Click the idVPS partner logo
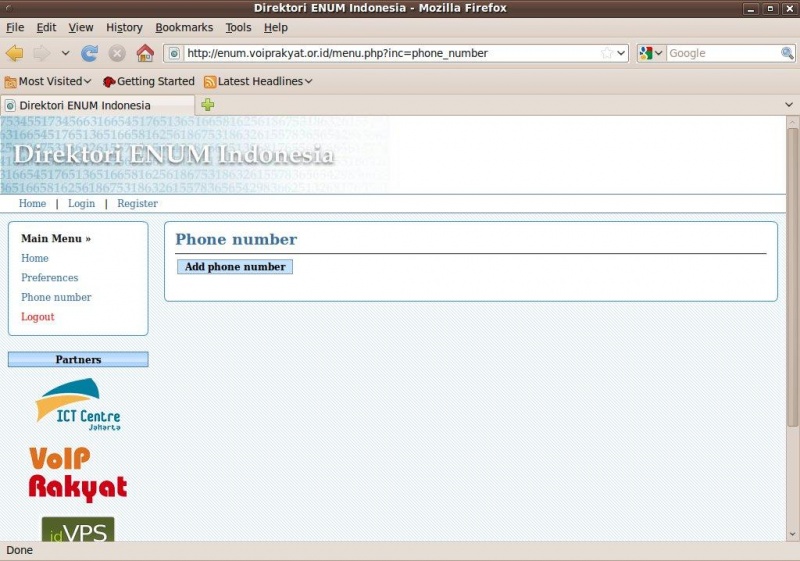 point(78,529)
